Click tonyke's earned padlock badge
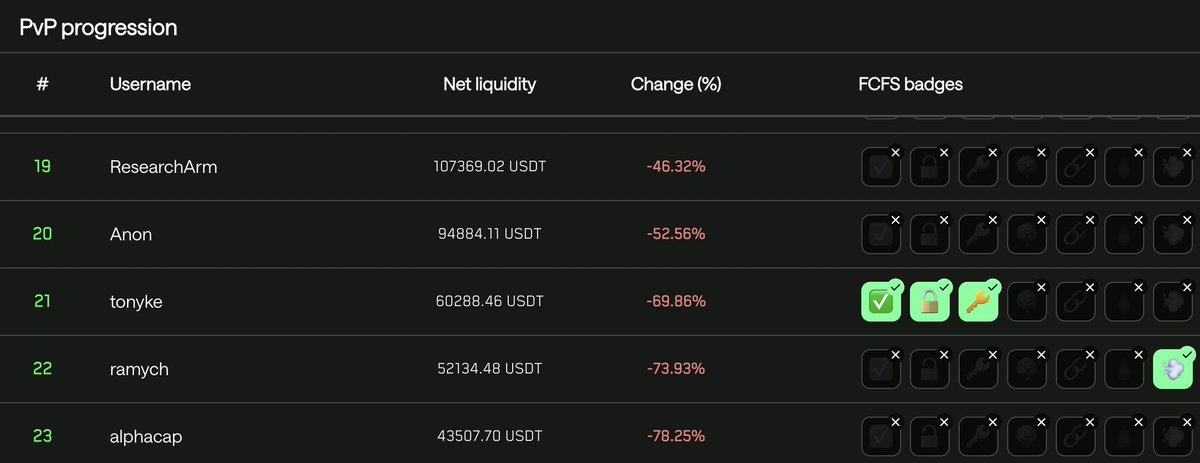Screen dimensions: 1200x463 930,301
